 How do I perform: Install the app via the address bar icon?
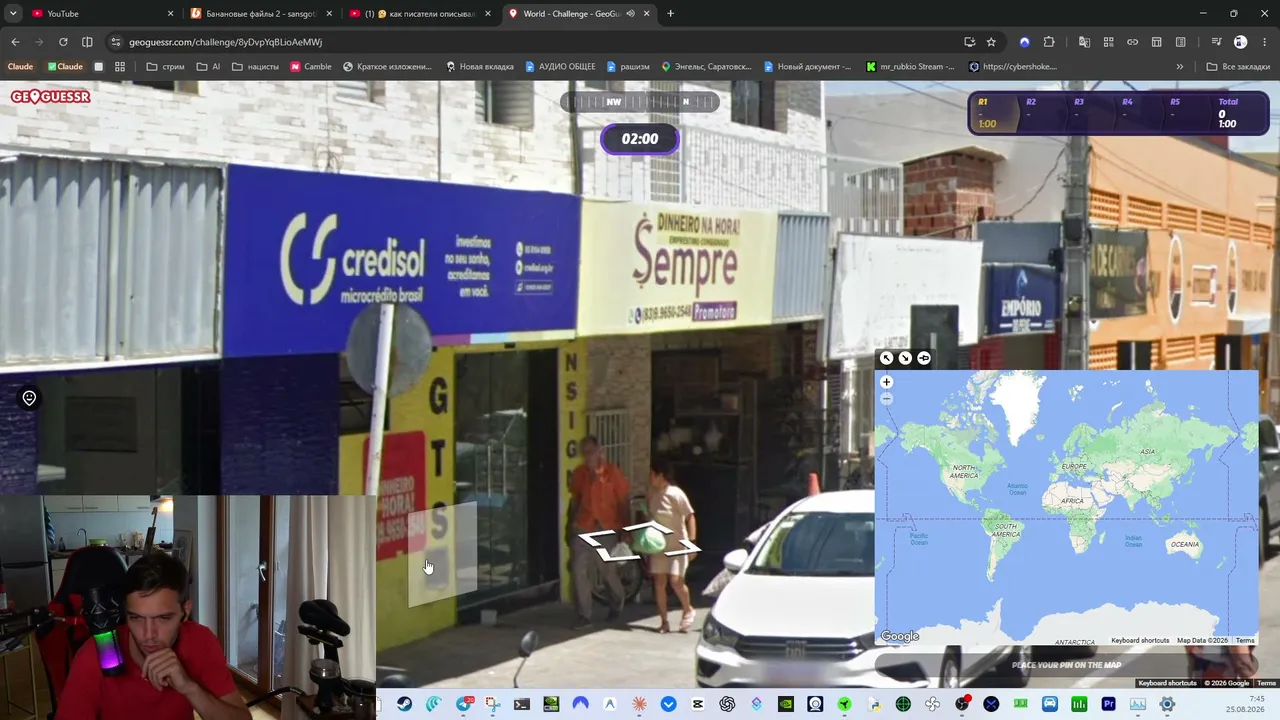tap(969, 42)
